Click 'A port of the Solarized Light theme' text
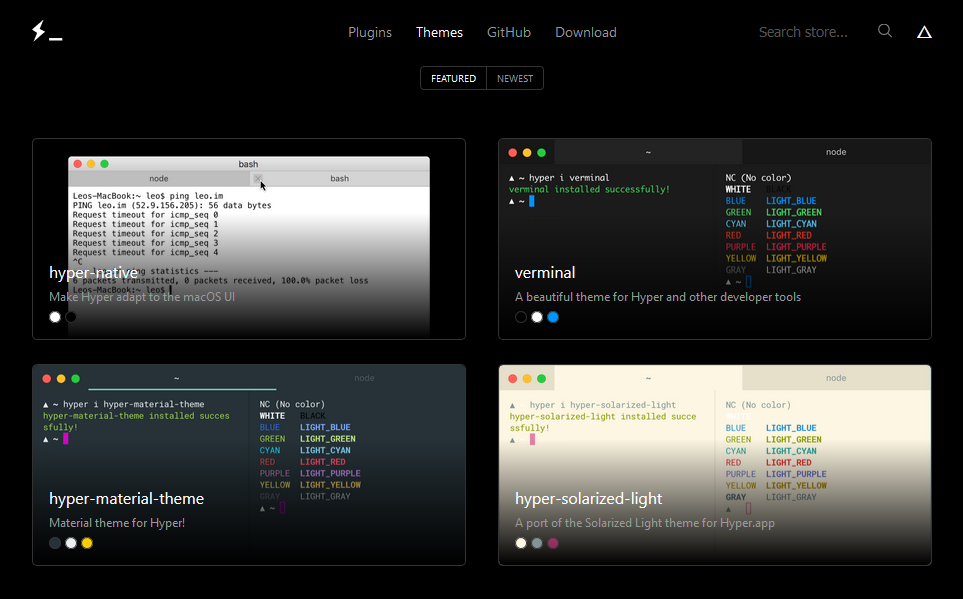963x599 pixels. tap(645, 523)
